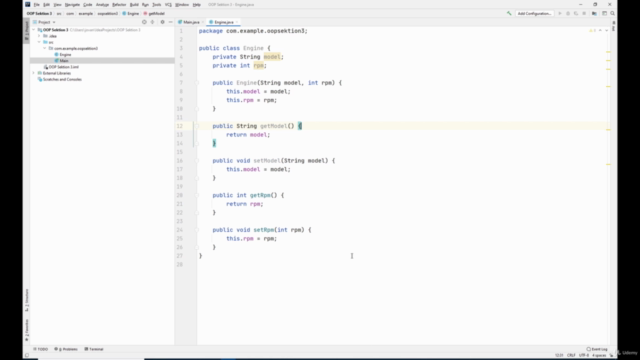Close the Engine.java tab
This screenshot has height=360, width=640.
237,22
